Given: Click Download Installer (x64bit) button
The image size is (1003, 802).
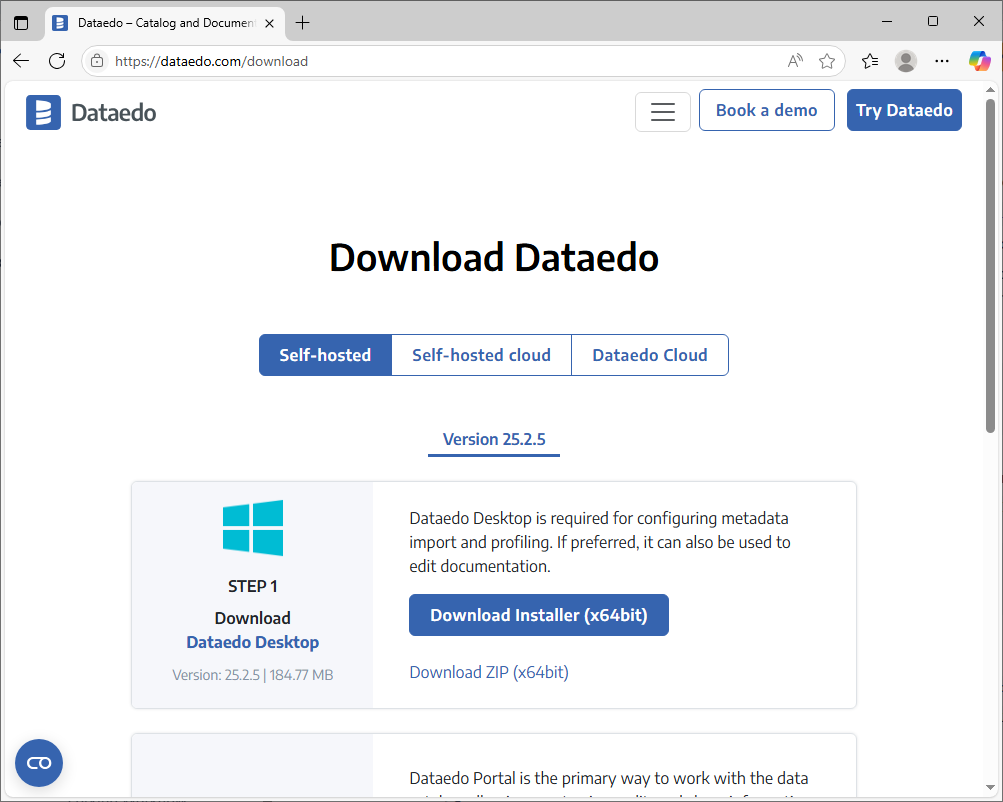Looking at the screenshot, I should point(539,615).
